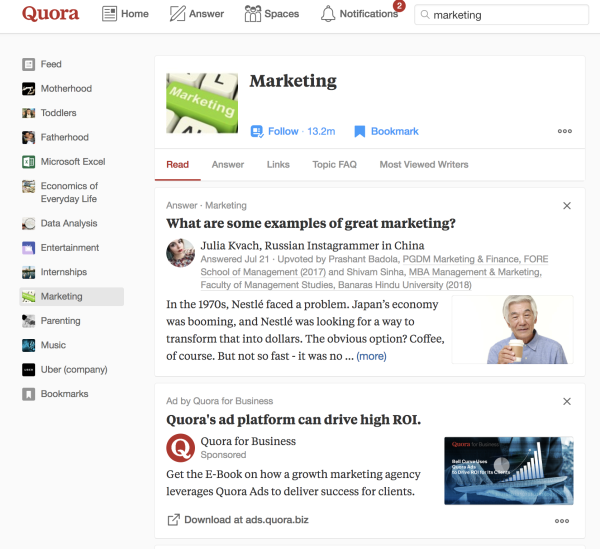Click the Internships topic icon
This screenshot has height=549, width=600.
pyautogui.click(x=28, y=272)
